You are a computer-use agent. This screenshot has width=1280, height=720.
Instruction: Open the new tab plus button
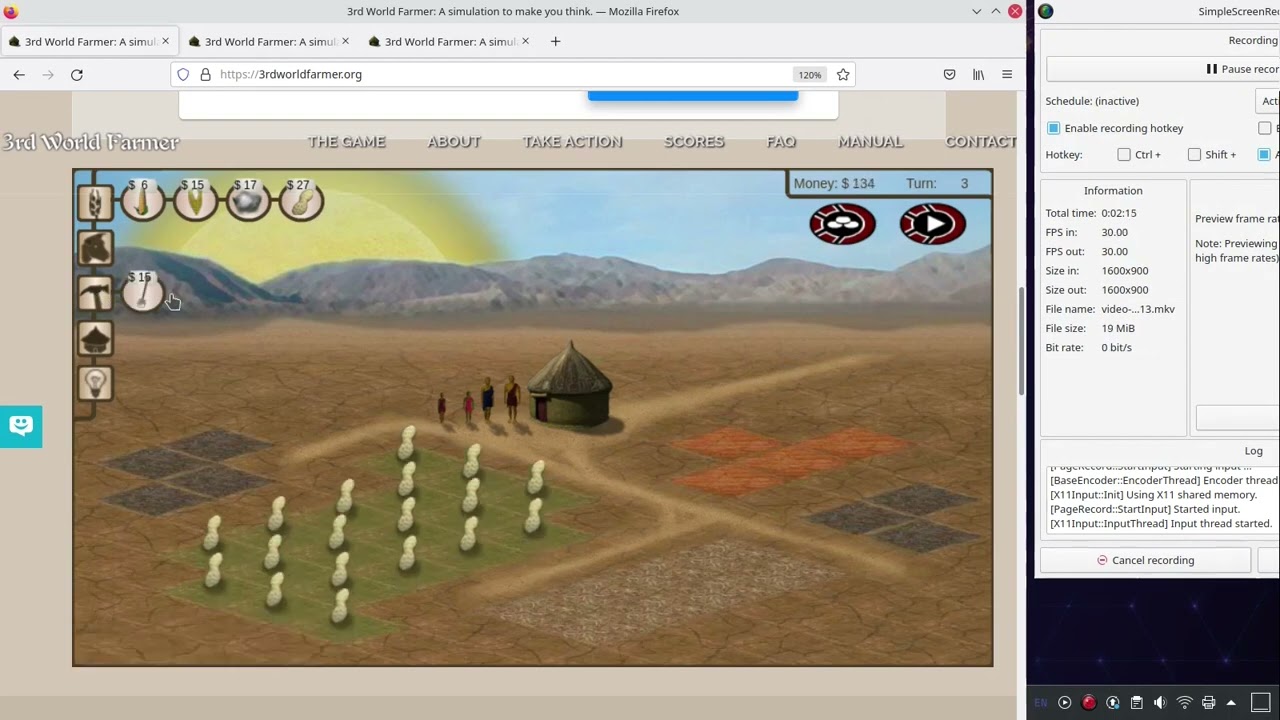(x=555, y=41)
